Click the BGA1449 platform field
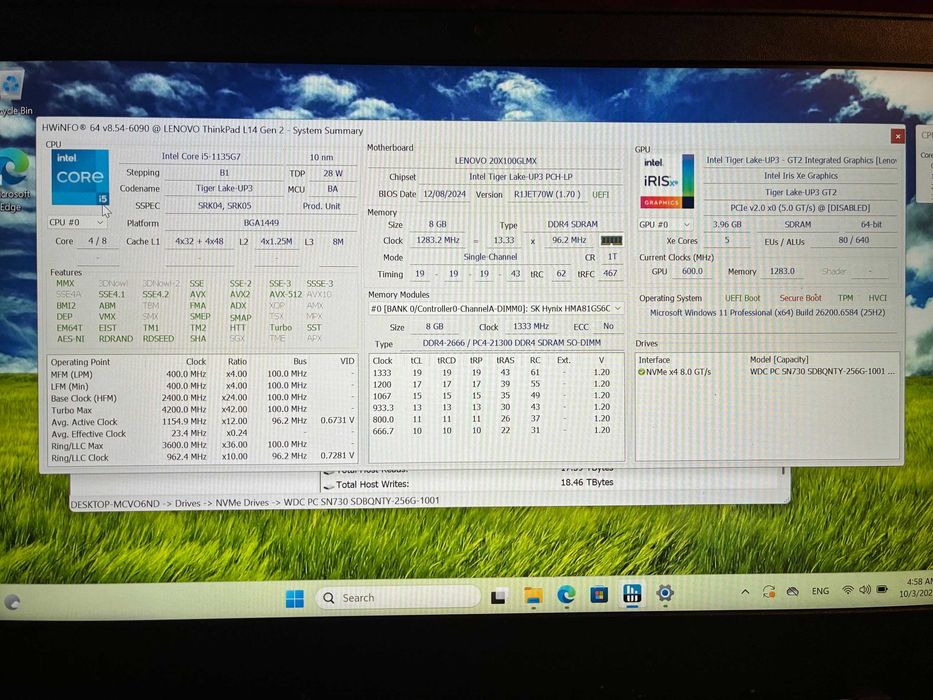This screenshot has height=700, width=933. pos(261,223)
